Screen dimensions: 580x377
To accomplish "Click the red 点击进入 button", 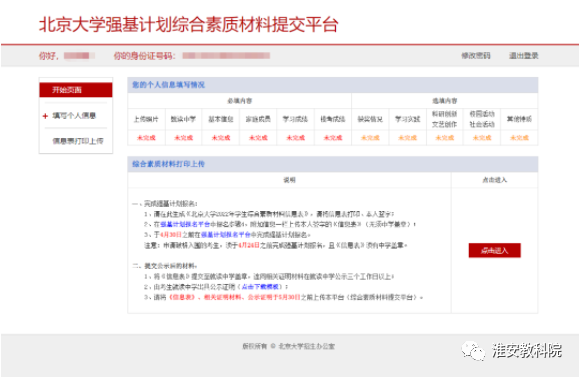I will [x=495, y=250].
